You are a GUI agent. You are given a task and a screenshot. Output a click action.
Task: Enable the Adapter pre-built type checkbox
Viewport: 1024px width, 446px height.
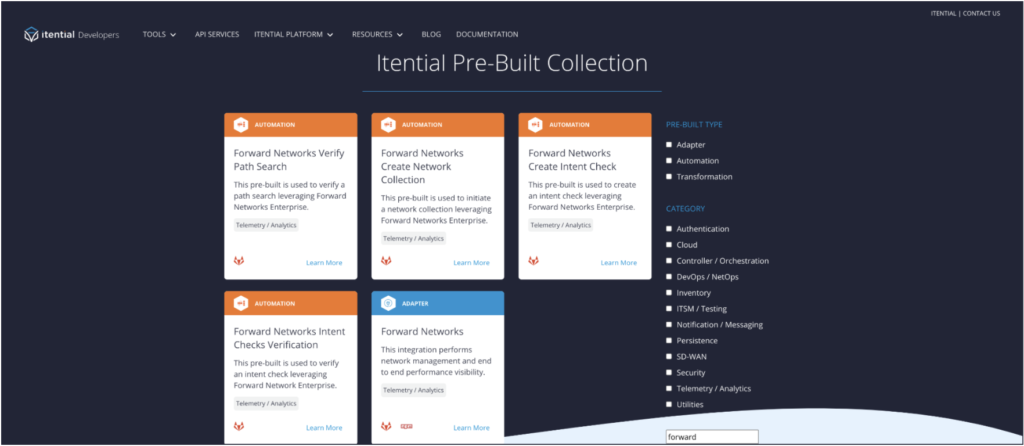click(x=669, y=145)
